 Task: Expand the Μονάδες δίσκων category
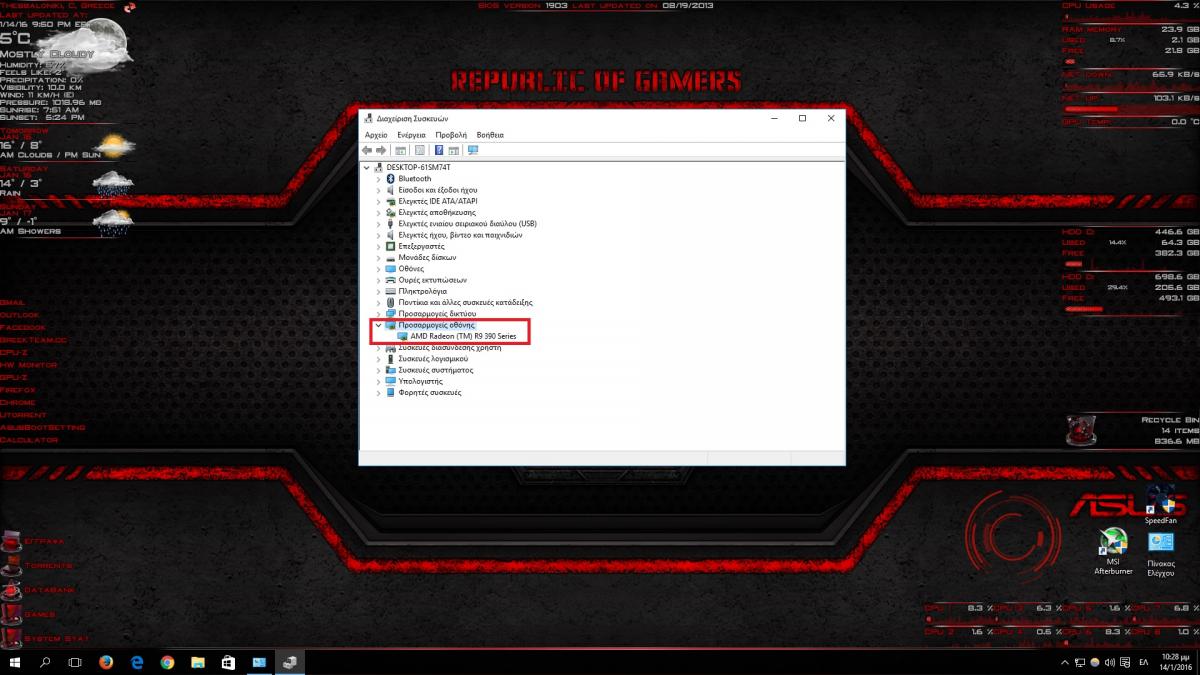378,257
